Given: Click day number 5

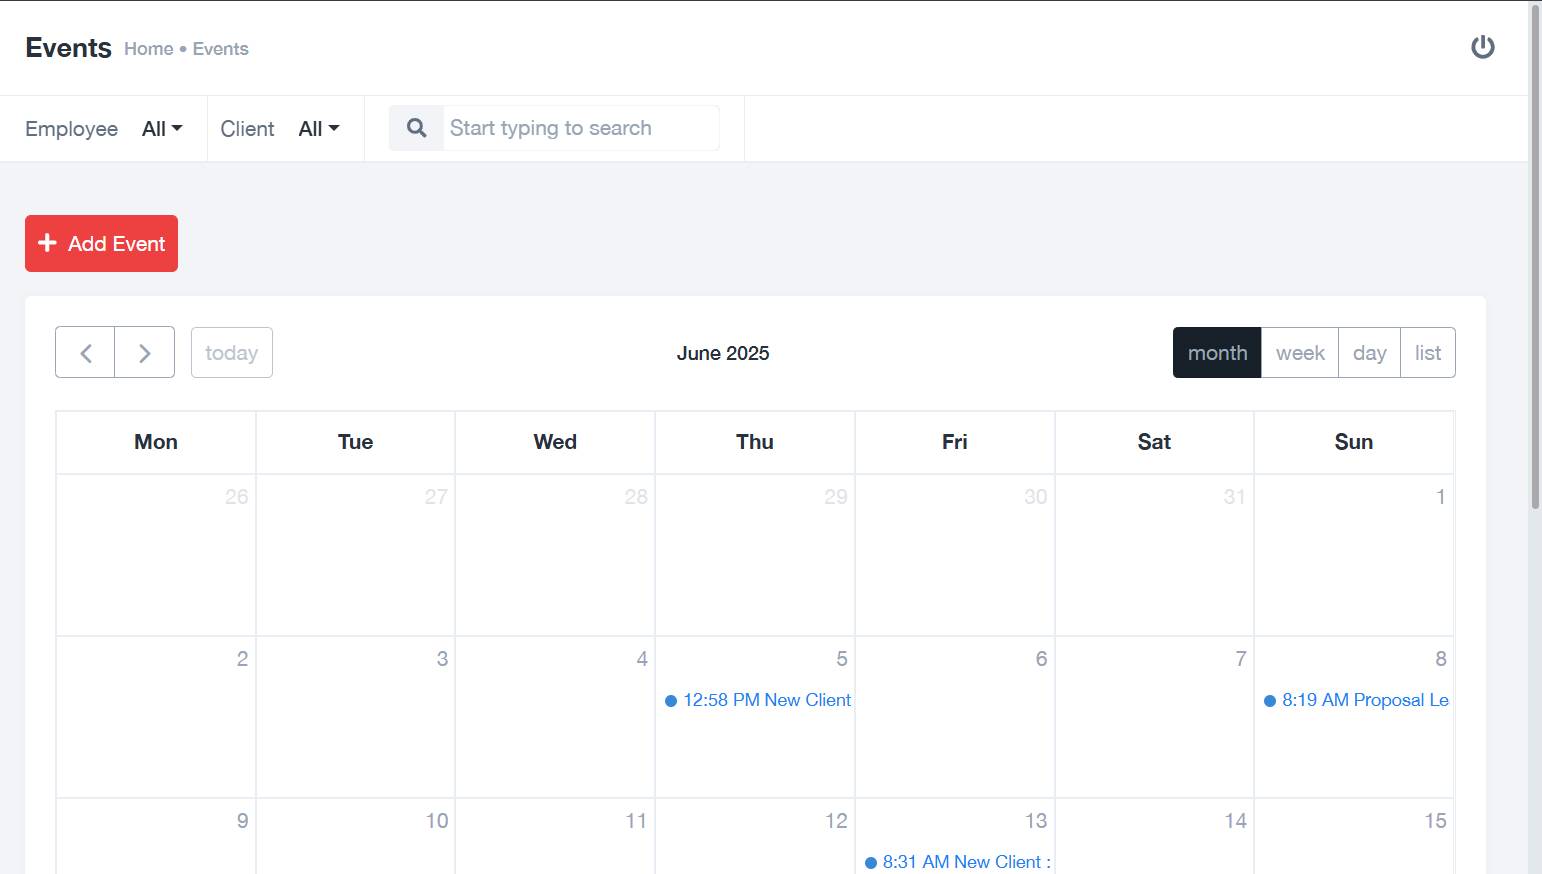Looking at the screenshot, I should coord(842,658).
